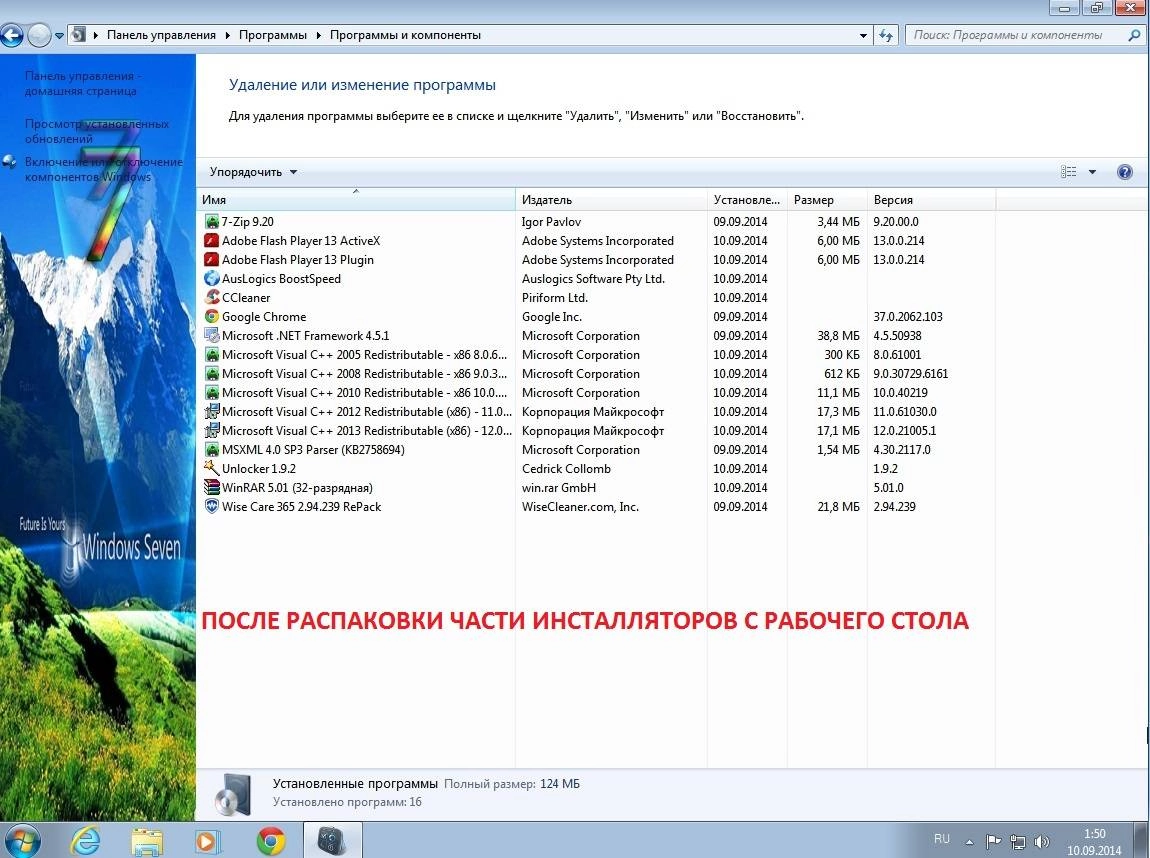The width and height of the screenshot is (1150, 858).
Task: Click the RU language indicator
Action: 942,839
